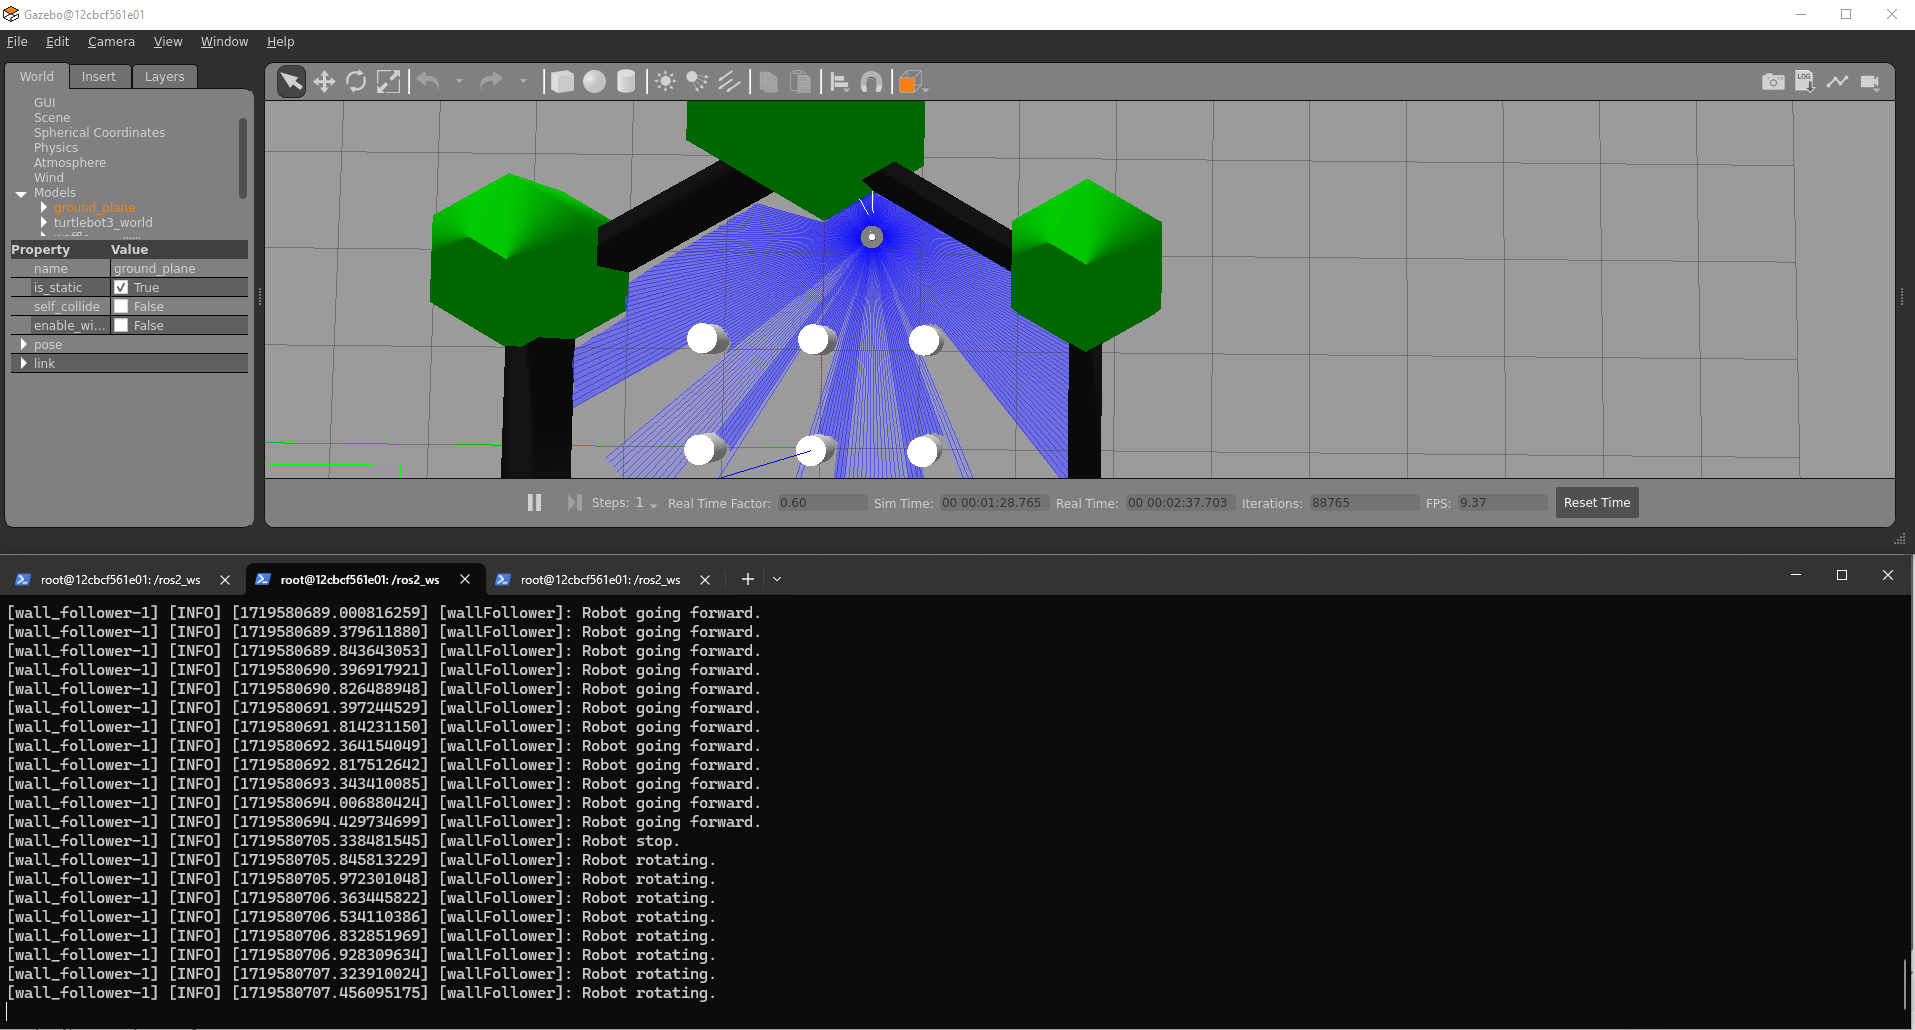Activate the snap magnet tool
The width and height of the screenshot is (1915, 1030).
872,82
